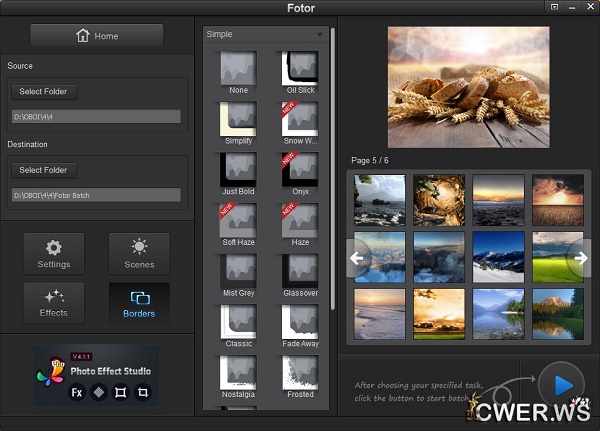
Task: Select the sunset over field thumbnail
Action: (x=558, y=200)
